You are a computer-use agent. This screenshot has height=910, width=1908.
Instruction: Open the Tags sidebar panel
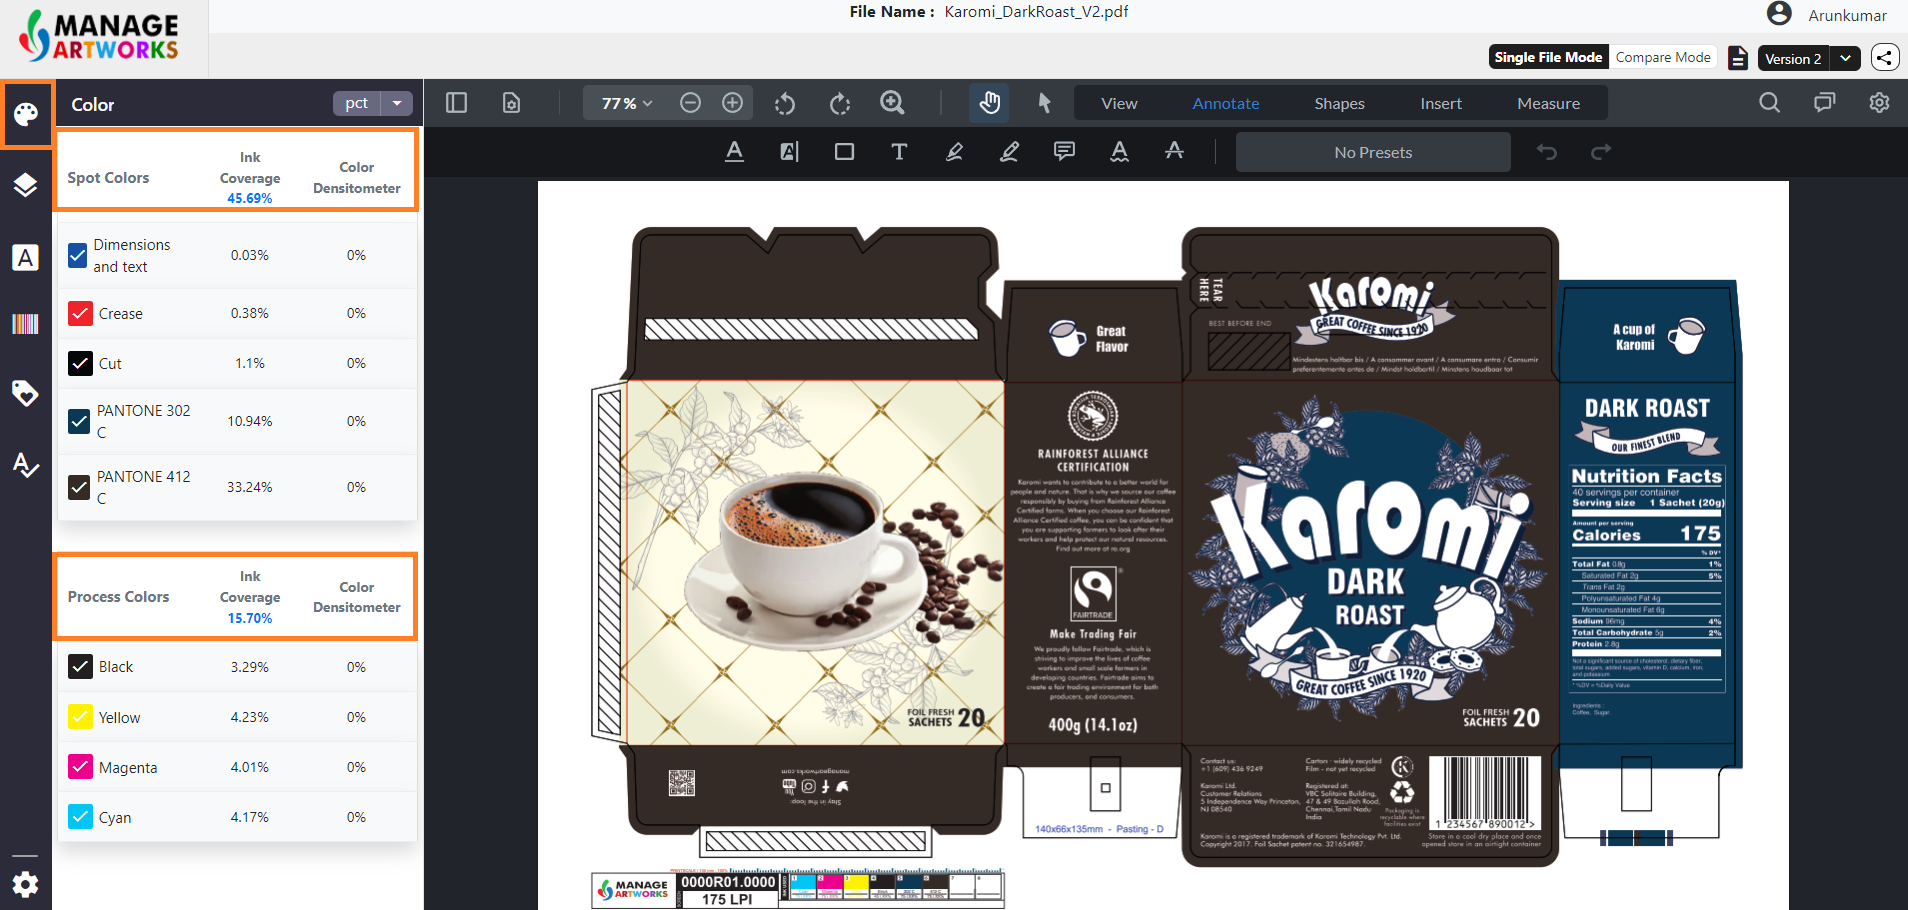[26, 393]
